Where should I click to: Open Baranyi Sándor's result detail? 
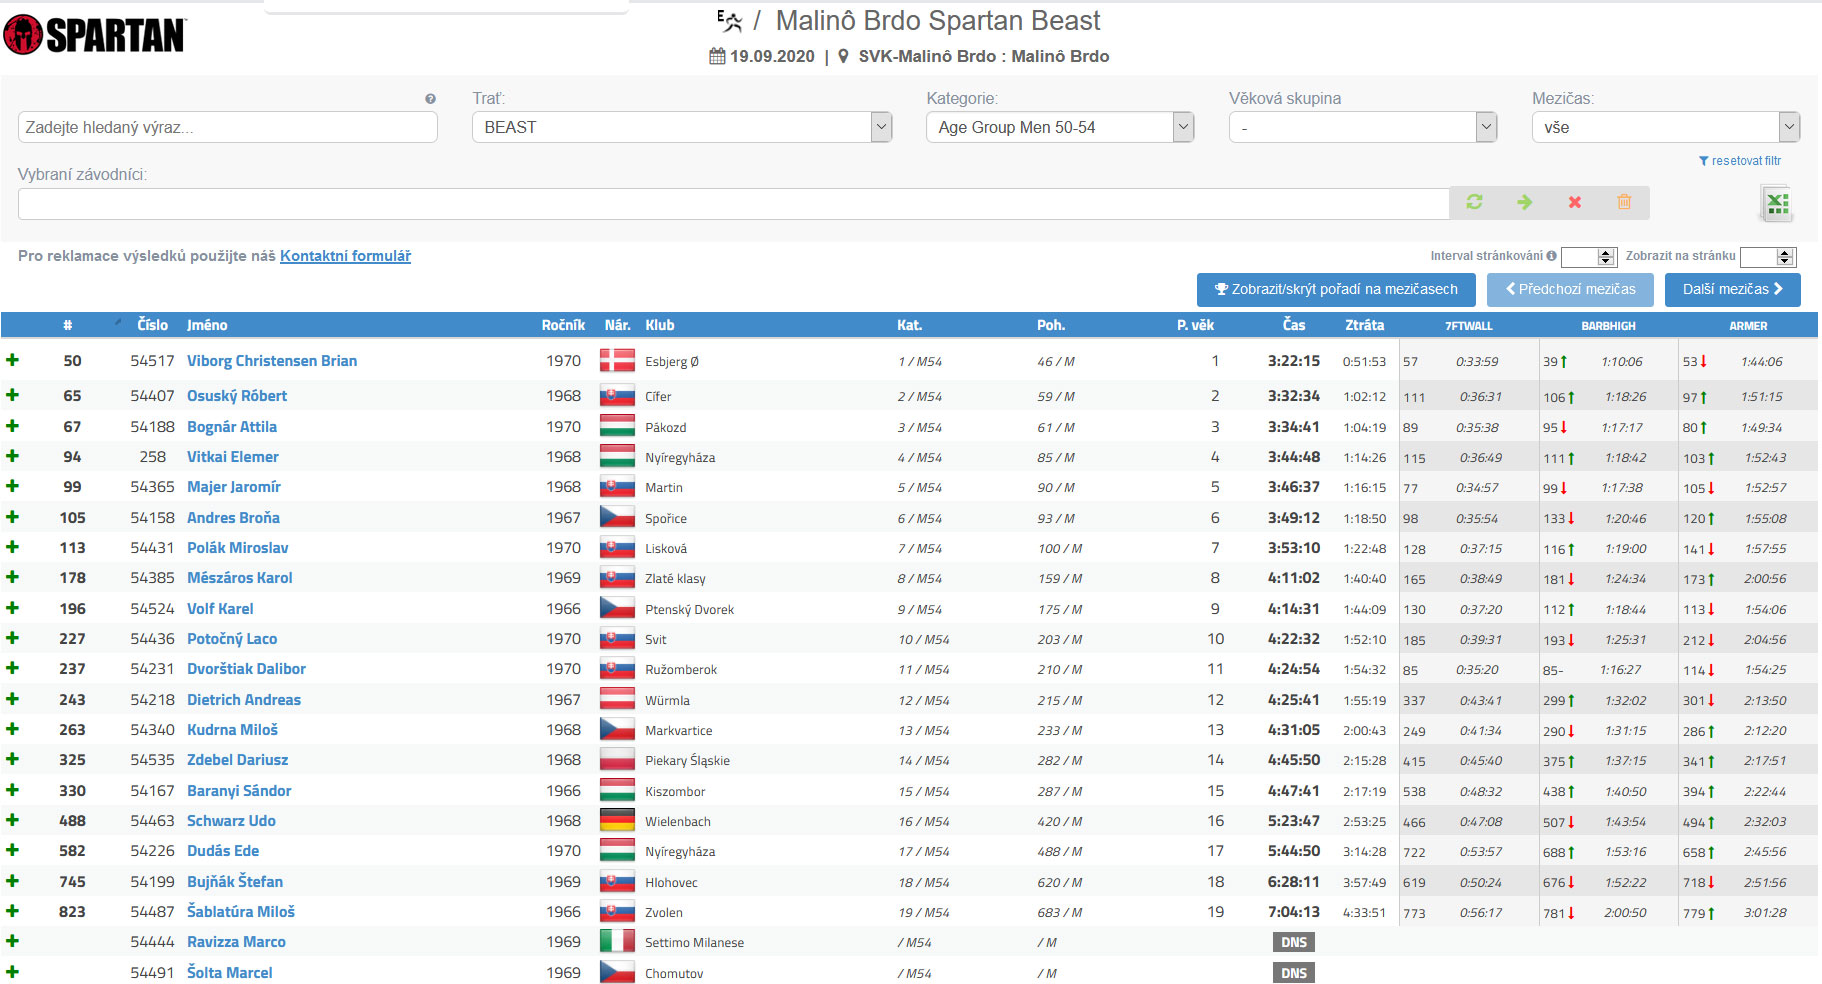(x=239, y=791)
